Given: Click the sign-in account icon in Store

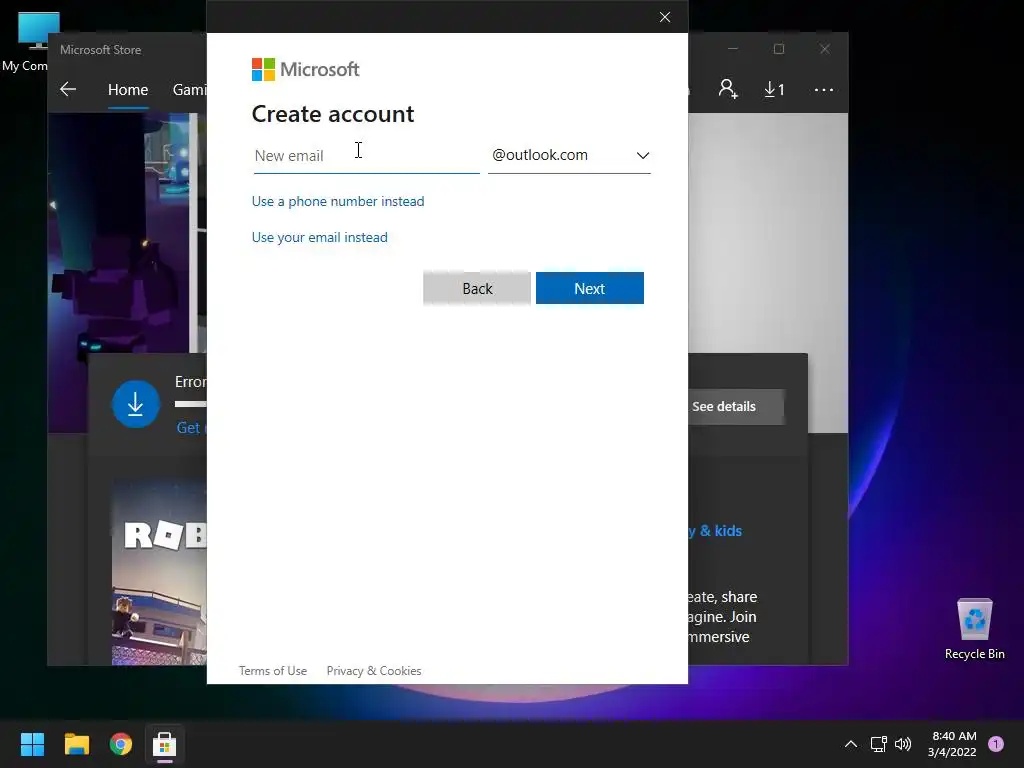Looking at the screenshot, I should click(728, 89).
